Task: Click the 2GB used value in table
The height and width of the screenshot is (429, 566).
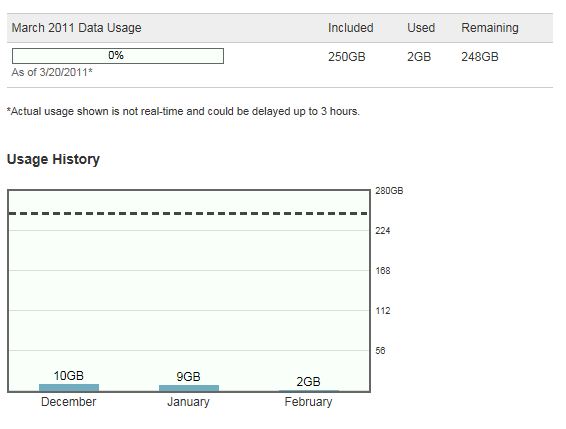Action: (419, 57)
